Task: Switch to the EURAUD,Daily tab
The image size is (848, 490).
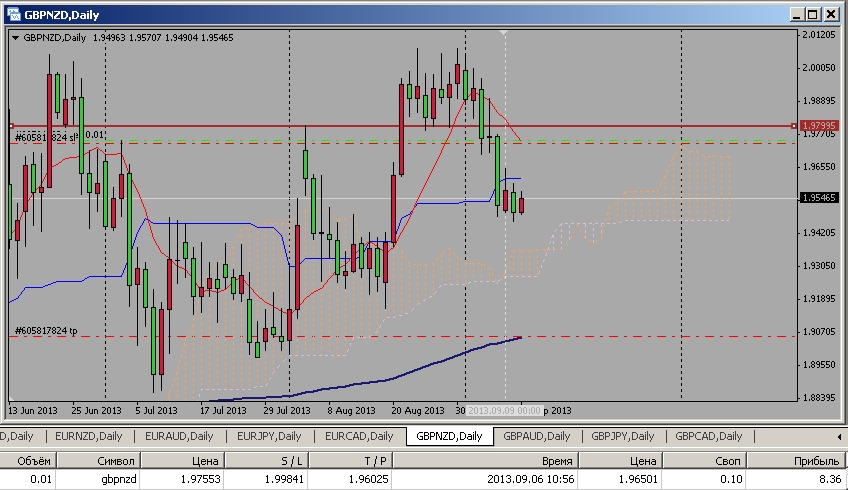Action: 179,436
